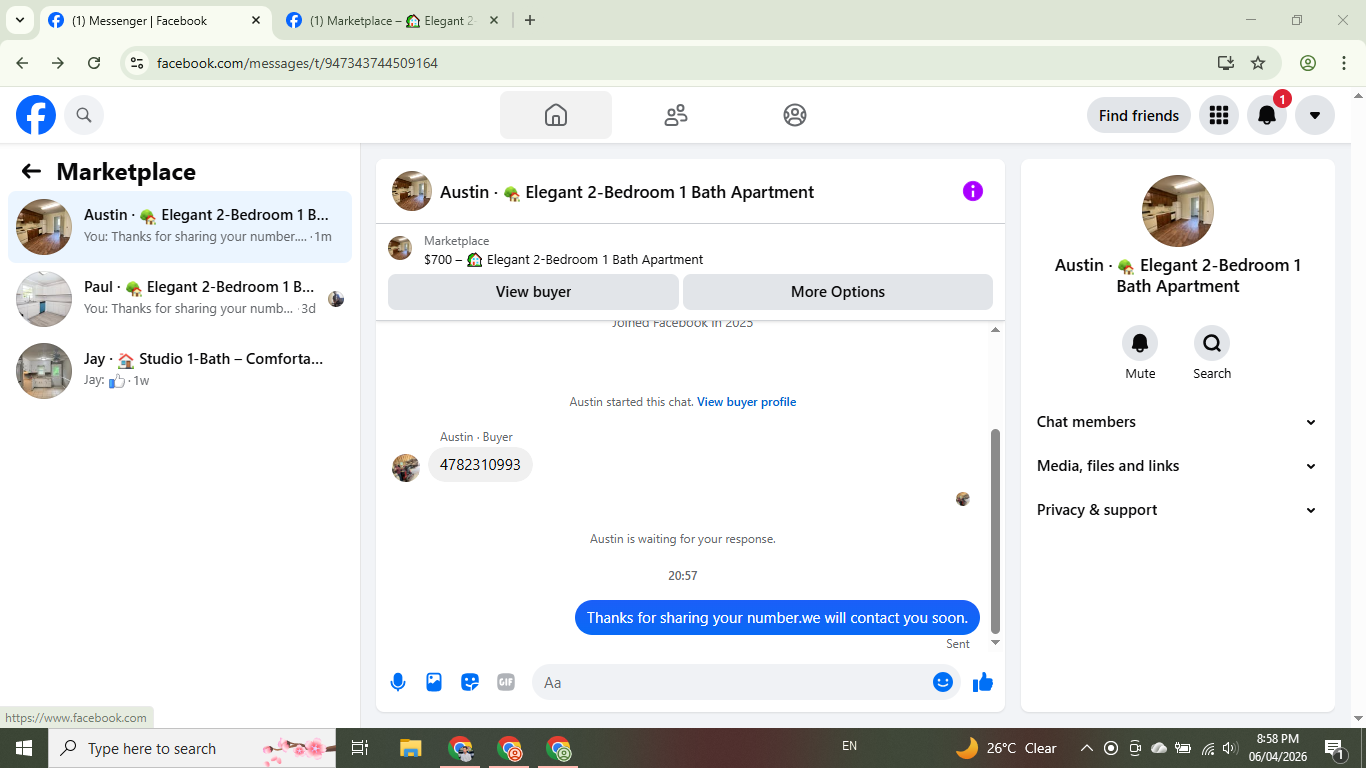
Task: Click the sent message 'Thanks for sharing your number'
Action: point(777,617)
